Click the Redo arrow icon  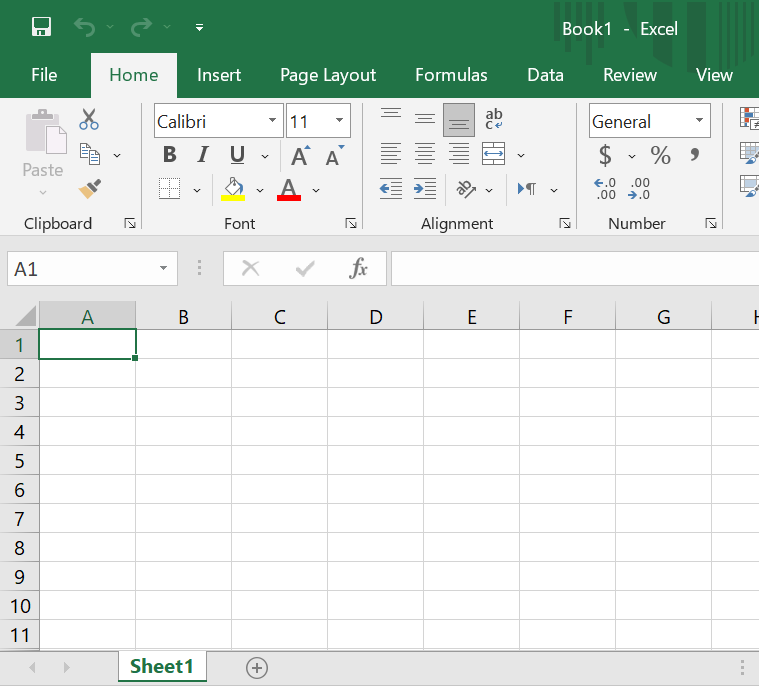pos(141,27)
